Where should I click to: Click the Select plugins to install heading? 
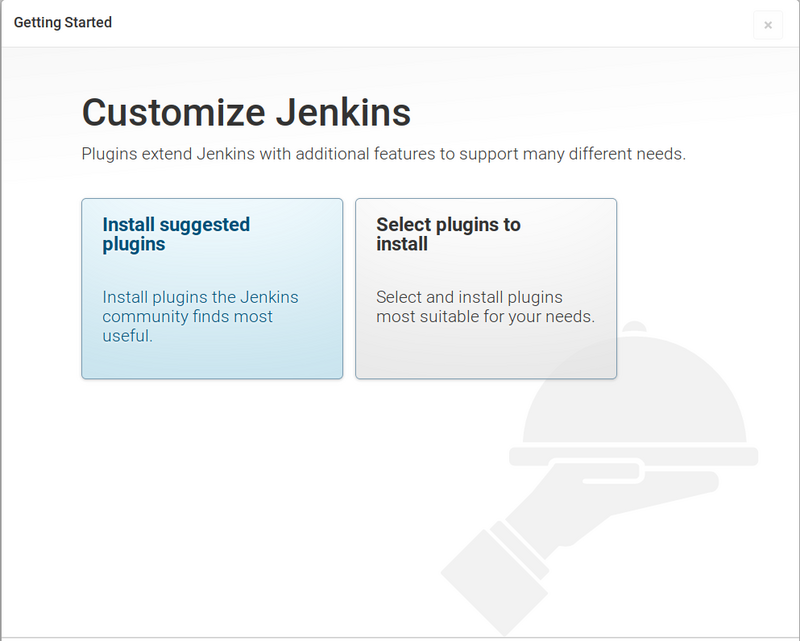point(447,236)
